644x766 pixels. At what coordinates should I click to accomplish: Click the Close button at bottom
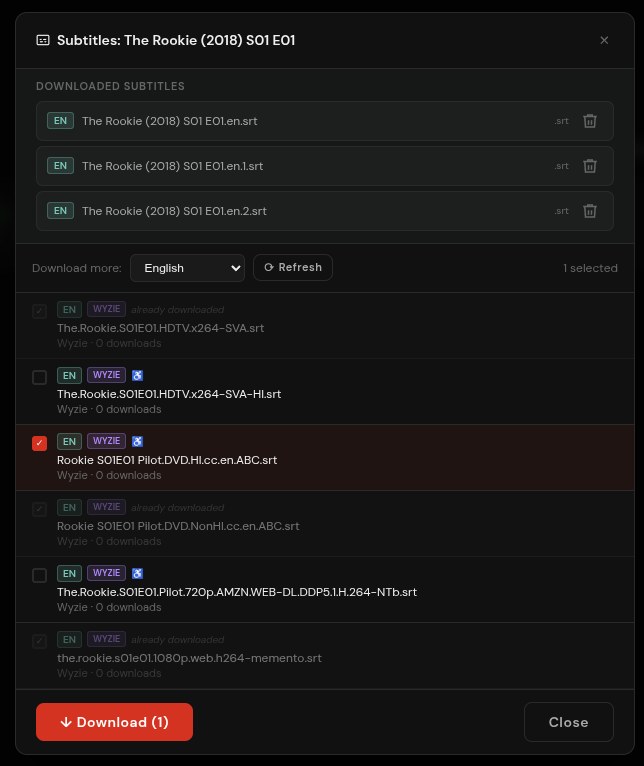(569, 722)
